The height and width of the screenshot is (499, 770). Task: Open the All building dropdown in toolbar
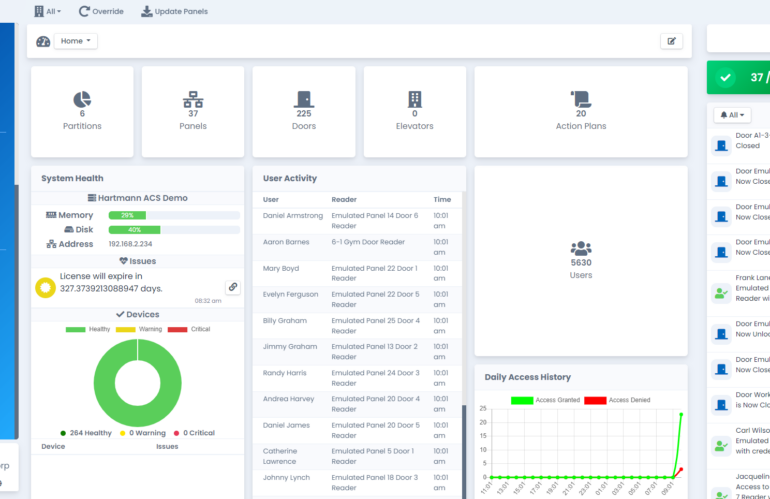[x=48, y=11]
